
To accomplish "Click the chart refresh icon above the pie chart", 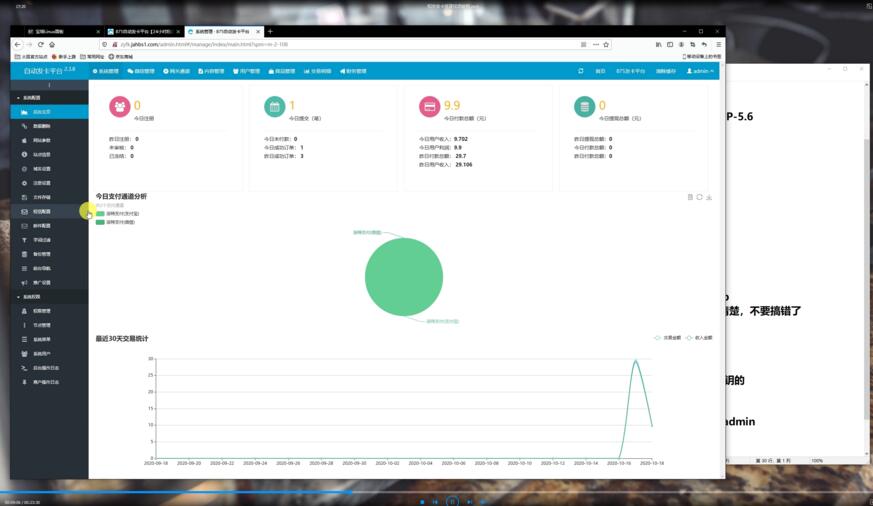I will (699, 197).
